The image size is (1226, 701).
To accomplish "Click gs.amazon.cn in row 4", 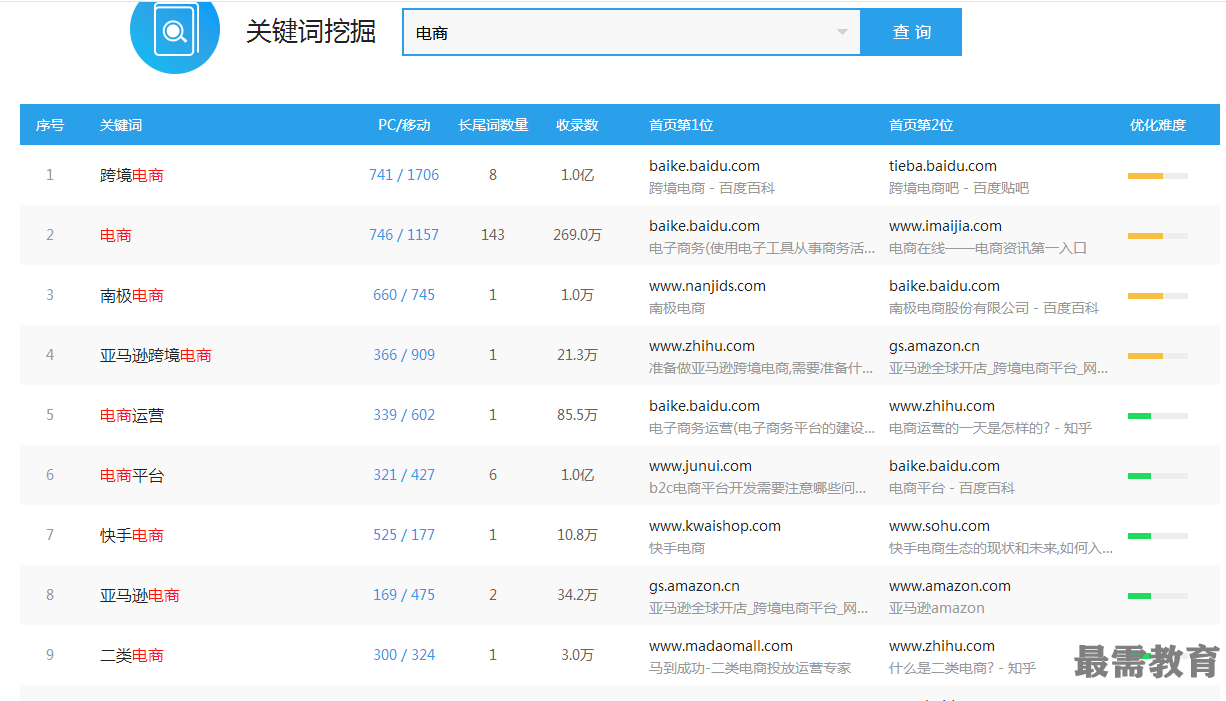I will coord(934,346).
